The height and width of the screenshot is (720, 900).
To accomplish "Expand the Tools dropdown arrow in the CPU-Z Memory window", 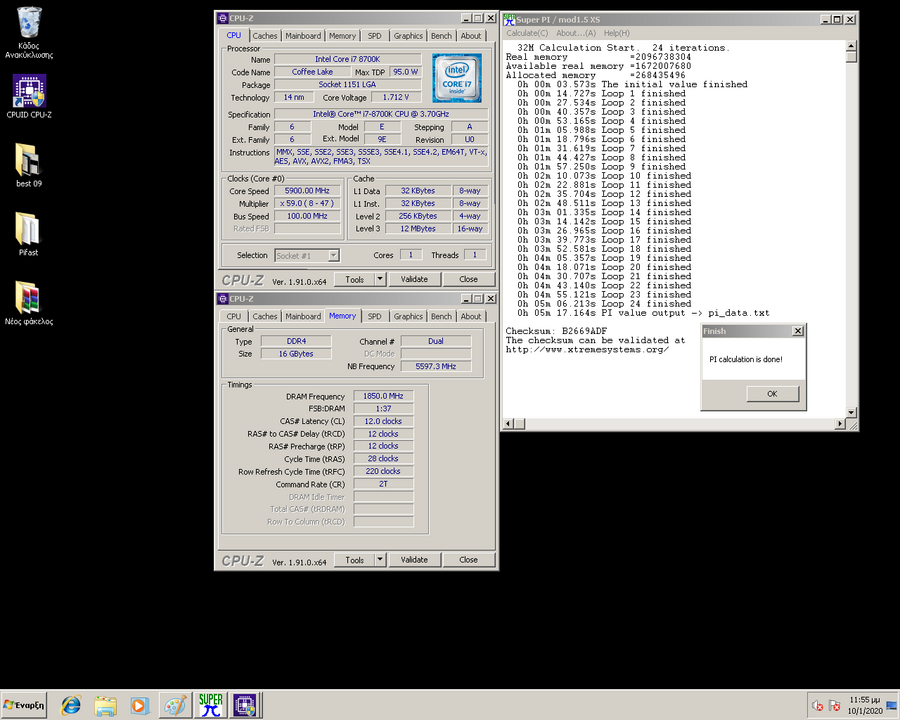I will click(x=380, y=560).
